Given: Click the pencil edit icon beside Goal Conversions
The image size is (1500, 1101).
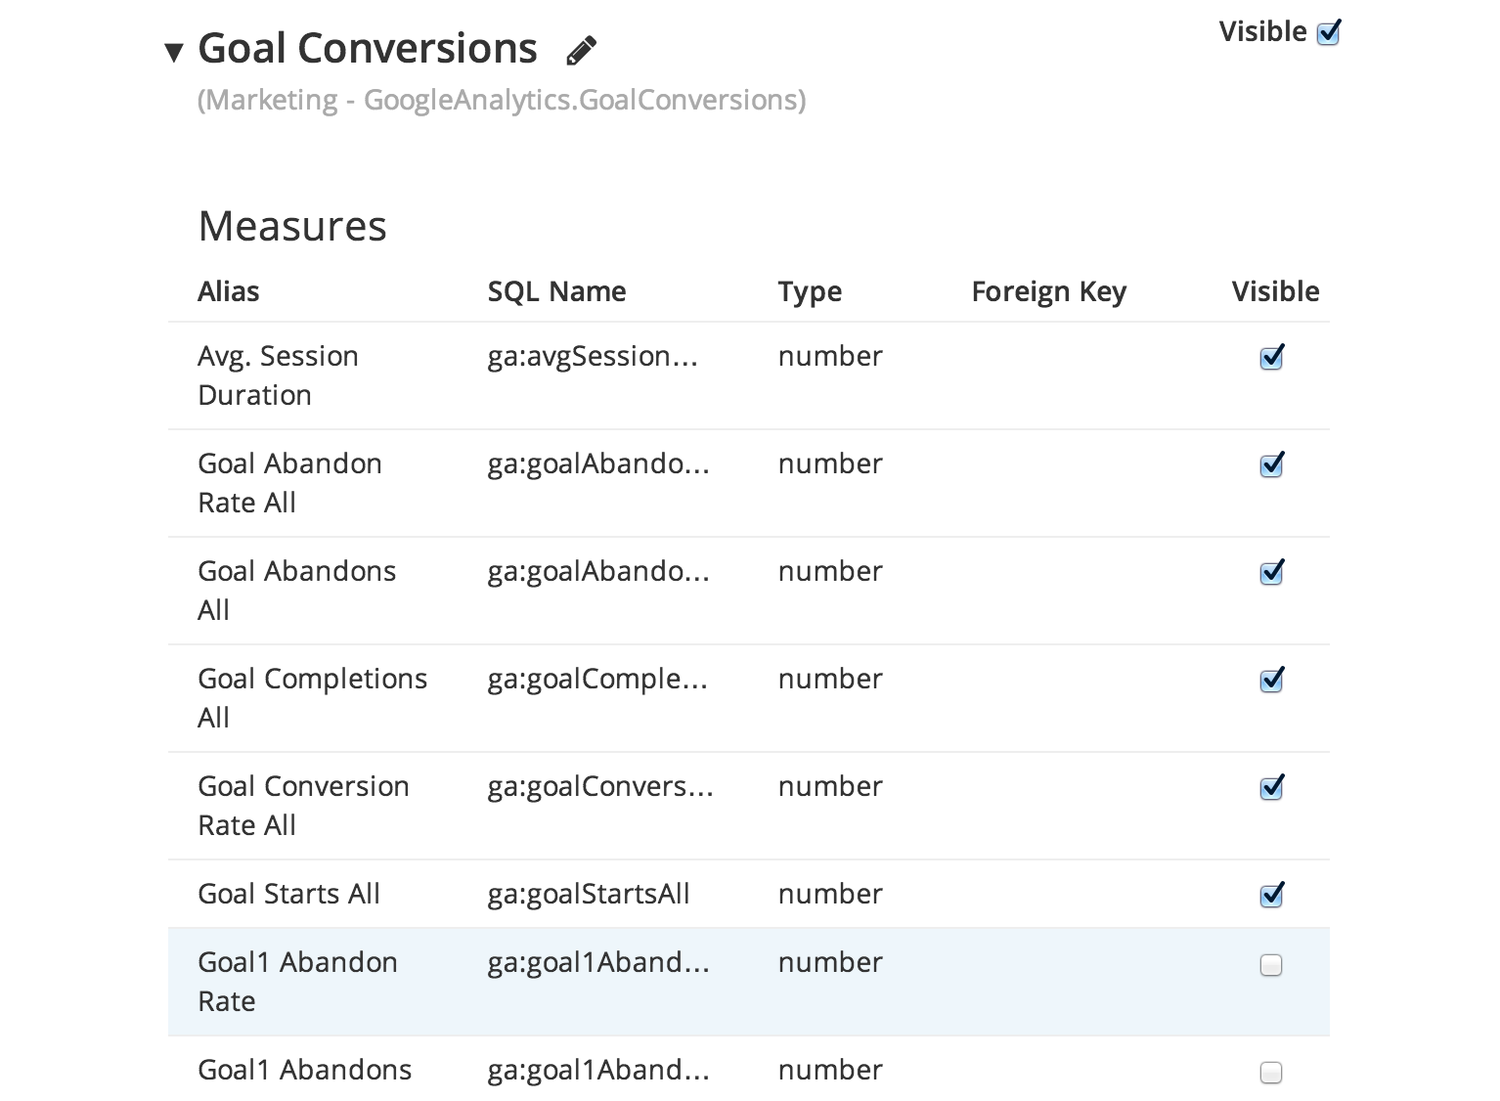Looking at the screenshot, I should point(581,50).
